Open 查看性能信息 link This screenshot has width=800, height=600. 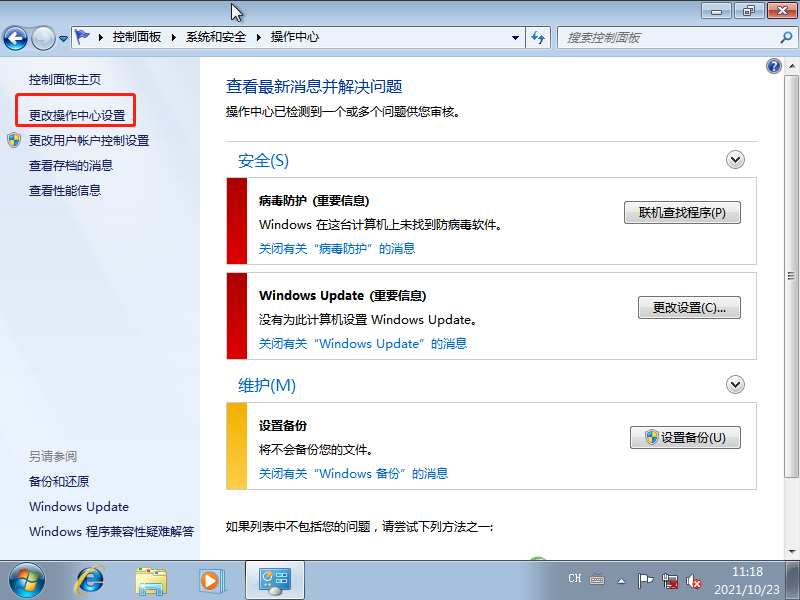click(x=65, y=191)
